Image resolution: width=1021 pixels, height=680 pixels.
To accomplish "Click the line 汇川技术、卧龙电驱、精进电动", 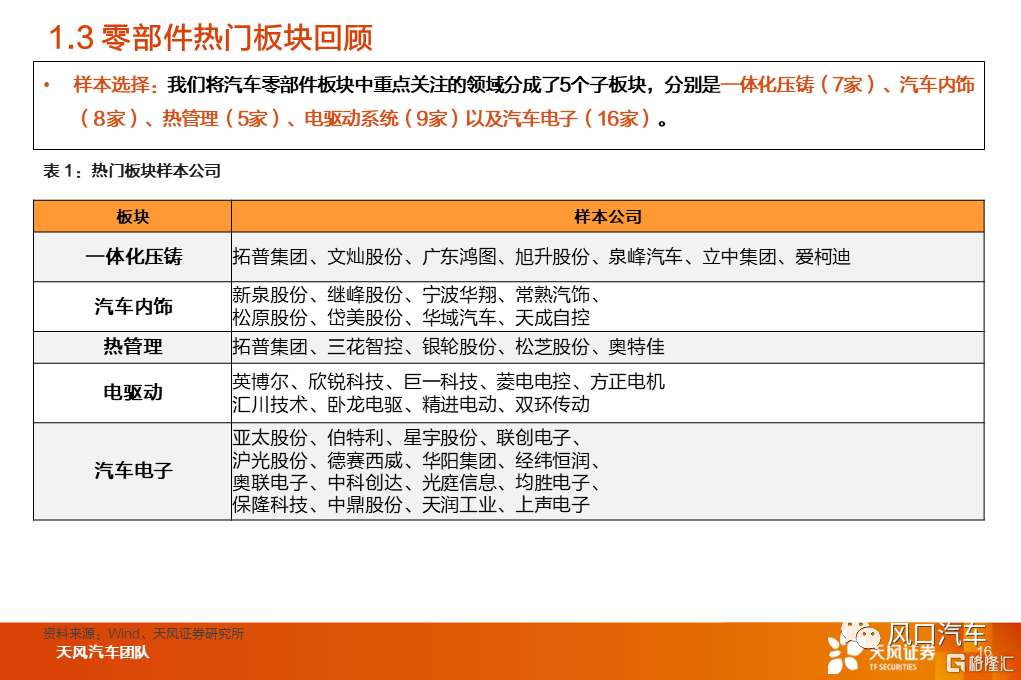I will pos(411,404).
